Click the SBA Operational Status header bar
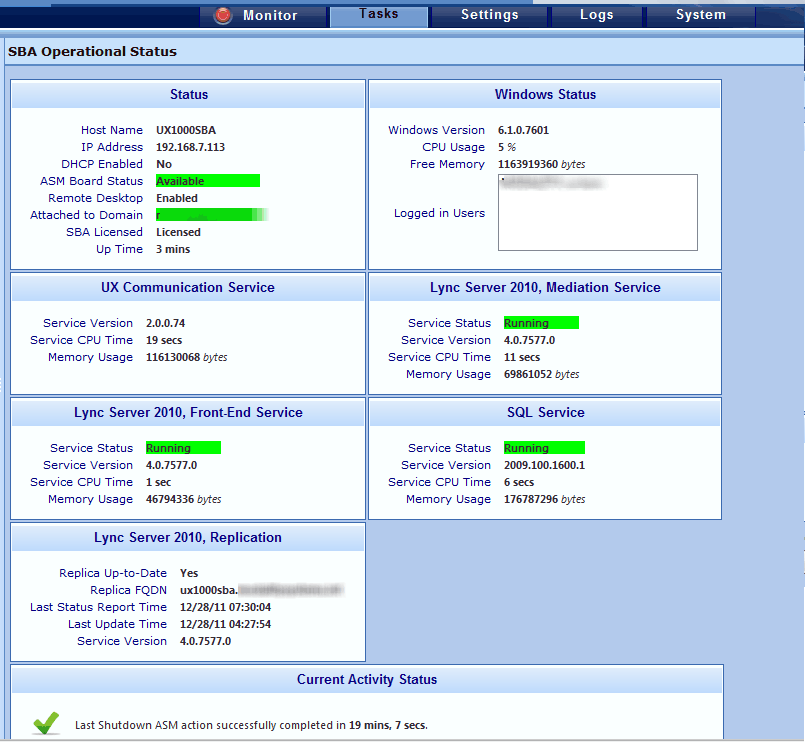Screen dimensions: 805x742 click(x=95, y=51)
